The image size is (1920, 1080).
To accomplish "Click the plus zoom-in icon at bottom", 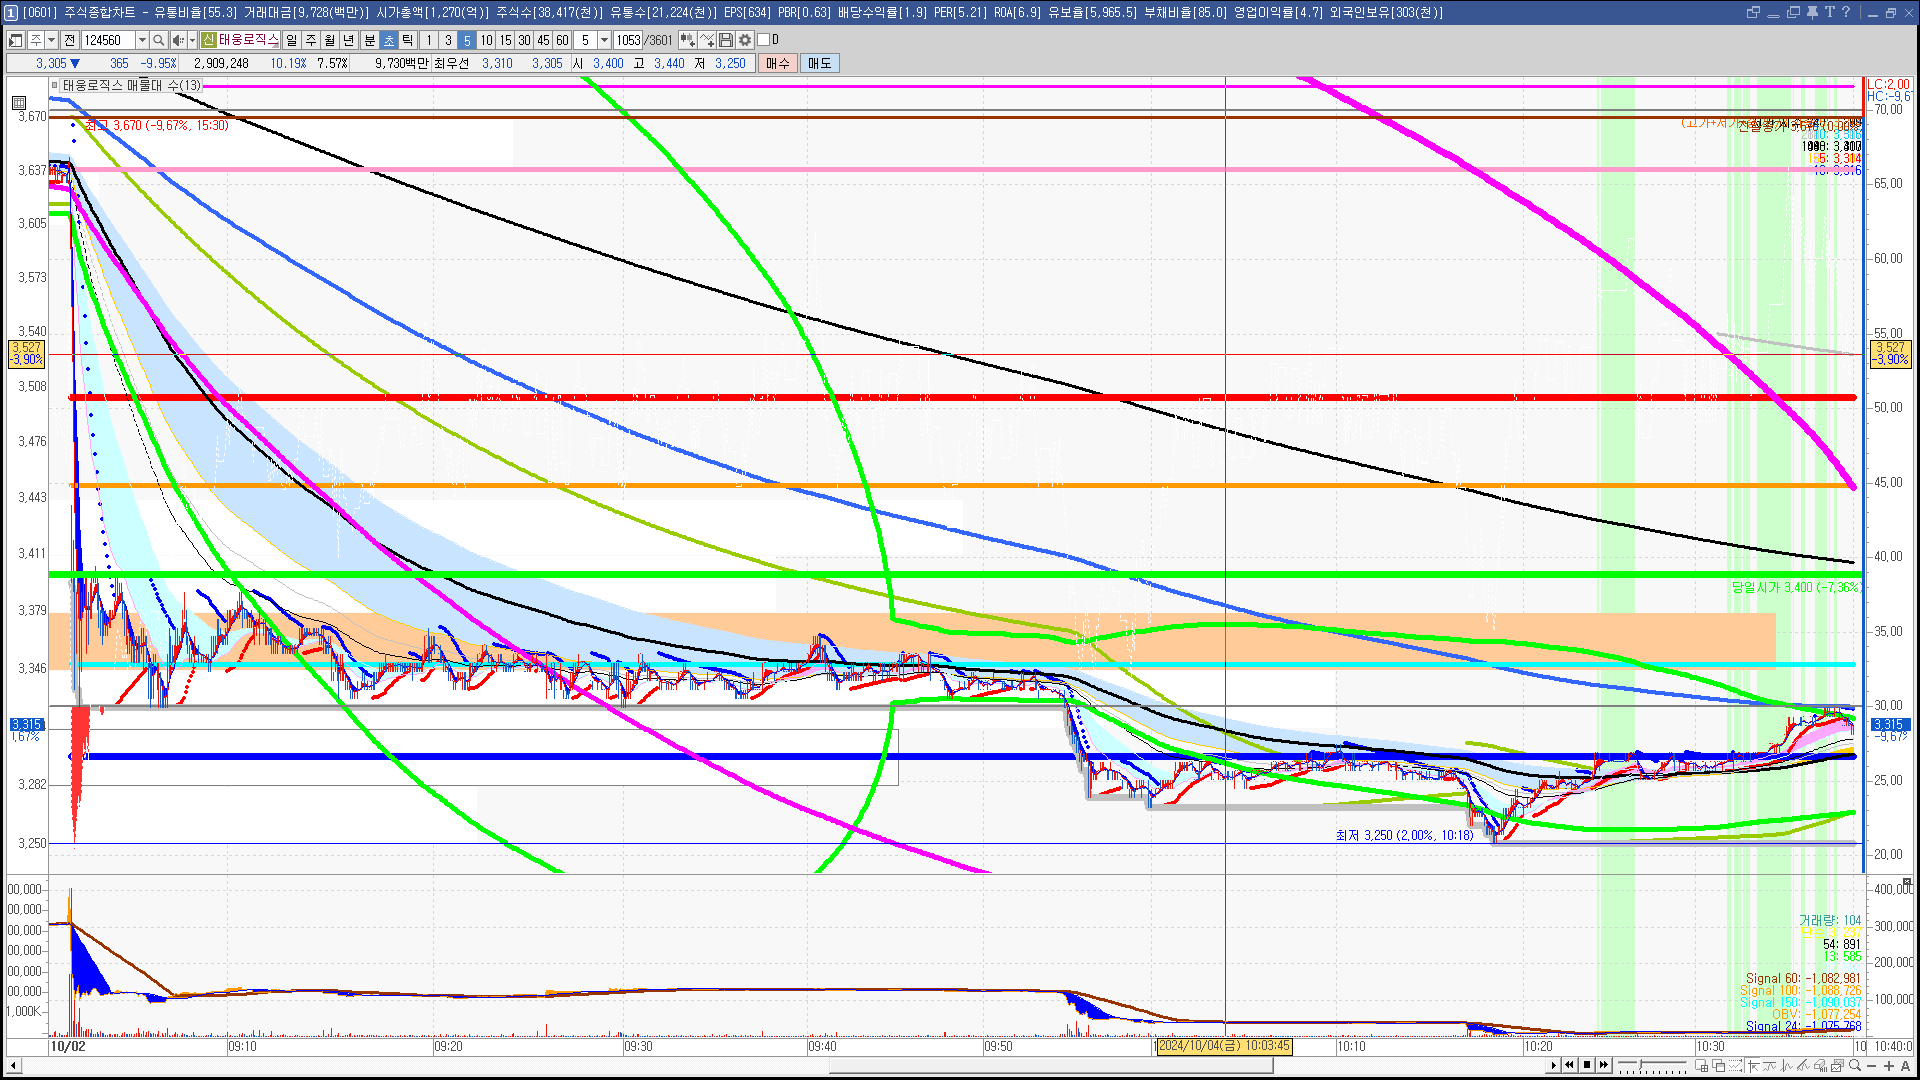I will pos(1889,1065).
